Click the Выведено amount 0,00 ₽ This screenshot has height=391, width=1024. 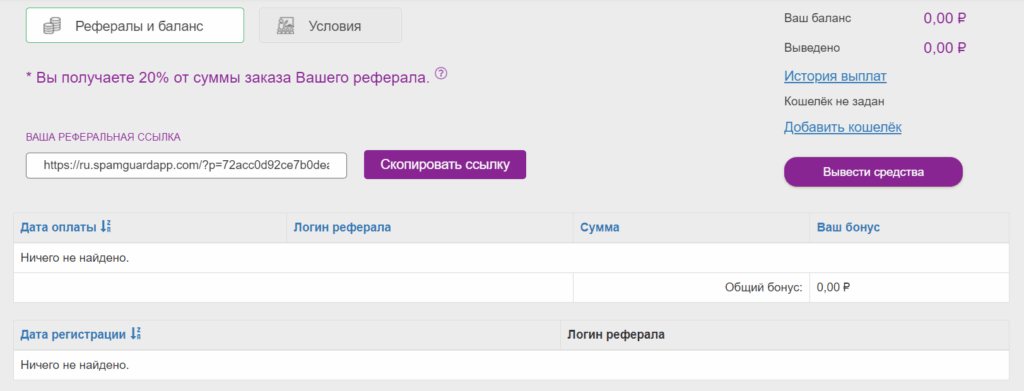[944, 48]
